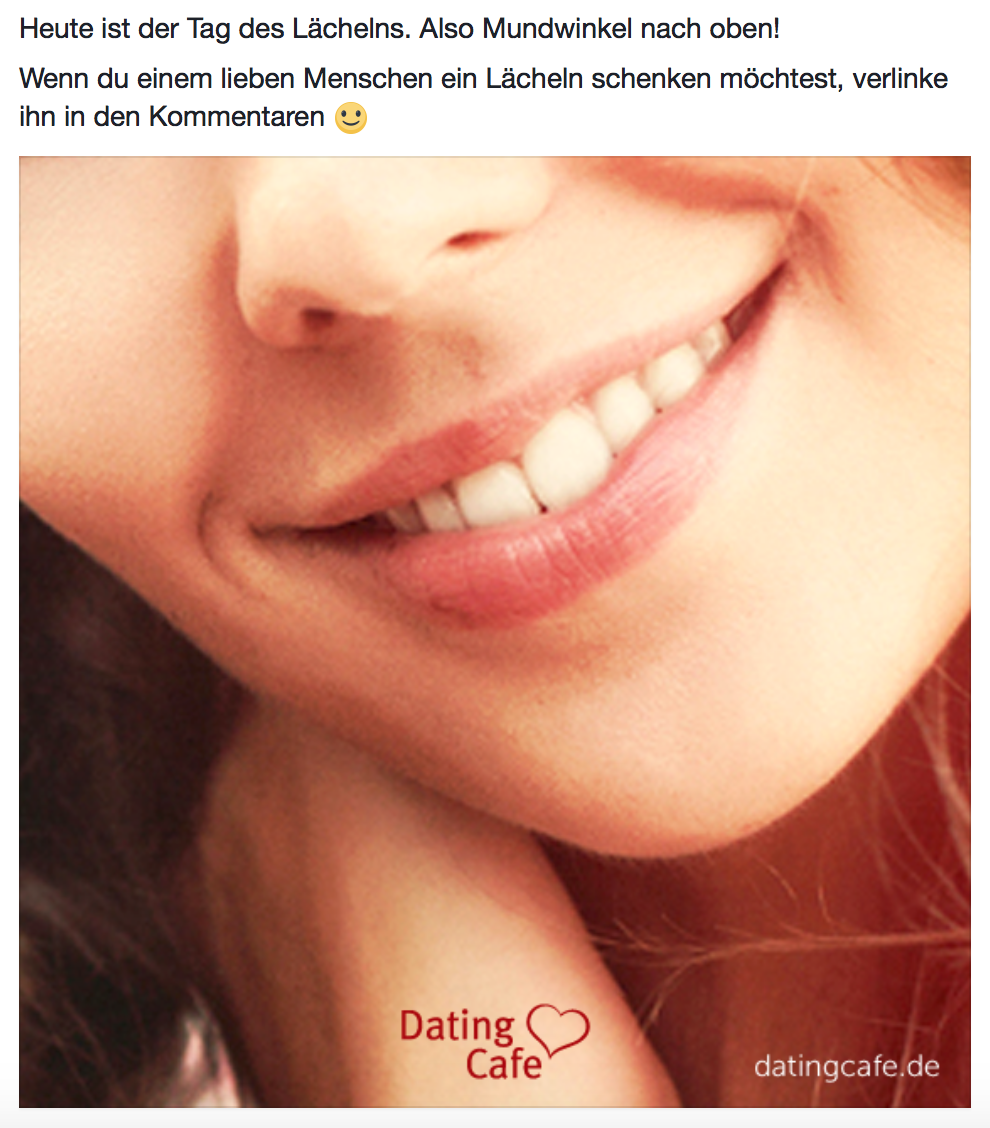Click the line starting Wenn du einem lieben

tap(483, 78)
